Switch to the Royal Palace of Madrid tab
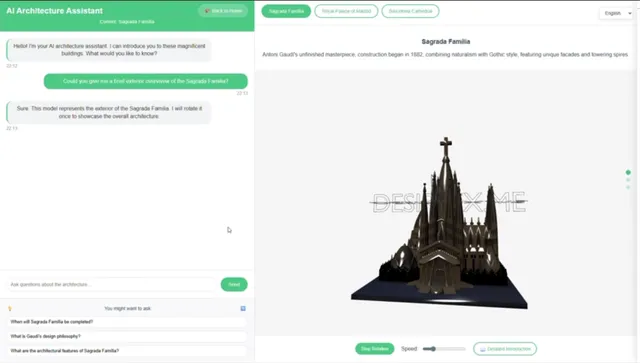Screen dimensions: 640x363 [346, 11]
